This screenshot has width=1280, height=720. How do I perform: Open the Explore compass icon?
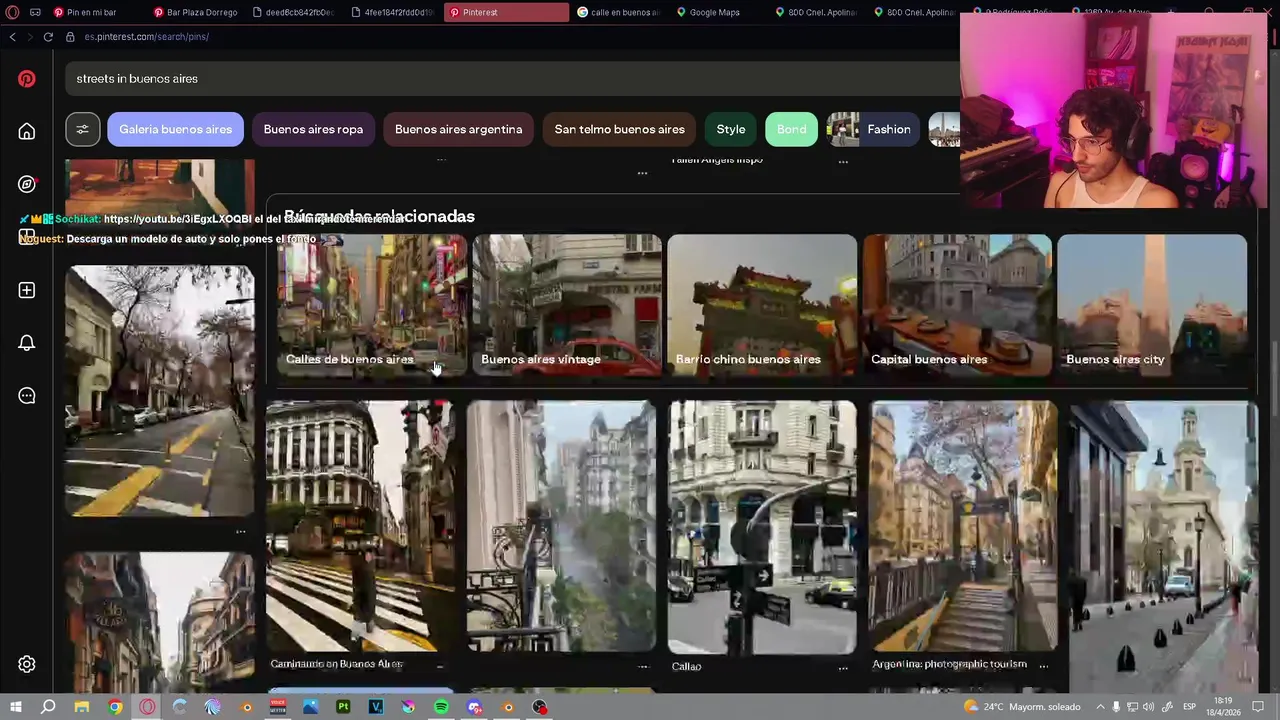tap(27, 184)
